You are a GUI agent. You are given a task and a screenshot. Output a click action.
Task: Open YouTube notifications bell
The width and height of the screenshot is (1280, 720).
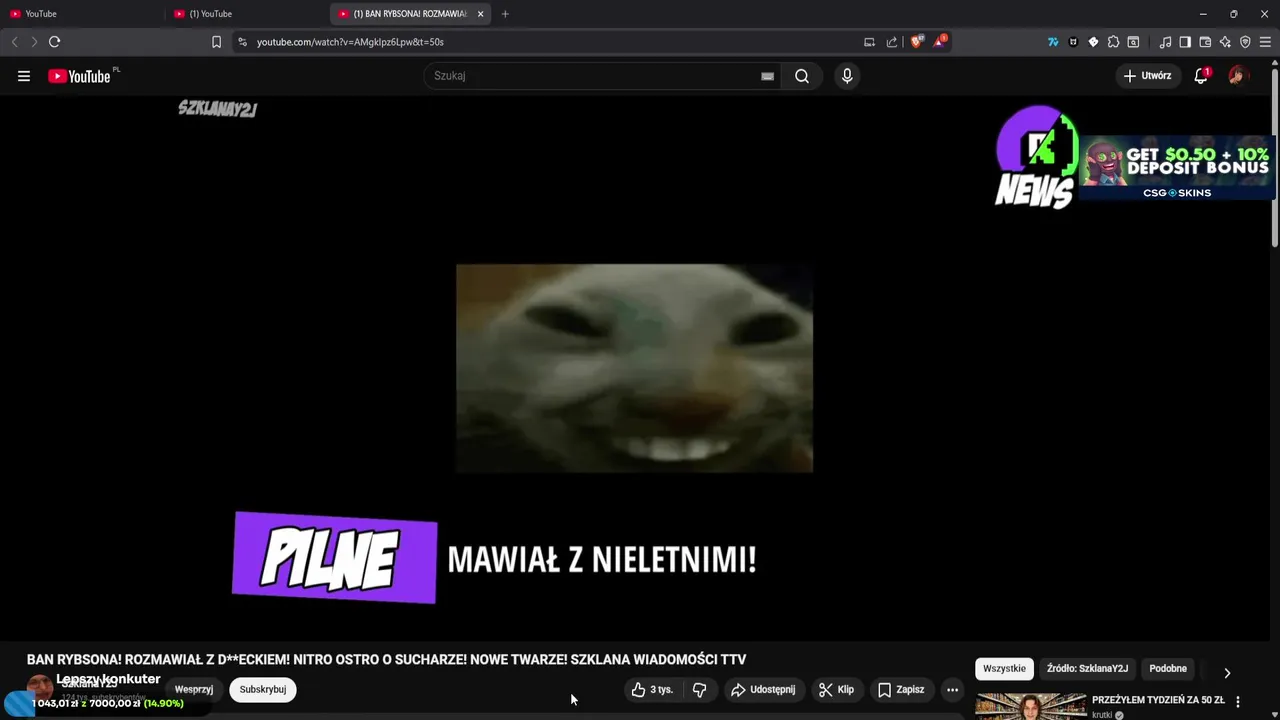coord(1201,76)
